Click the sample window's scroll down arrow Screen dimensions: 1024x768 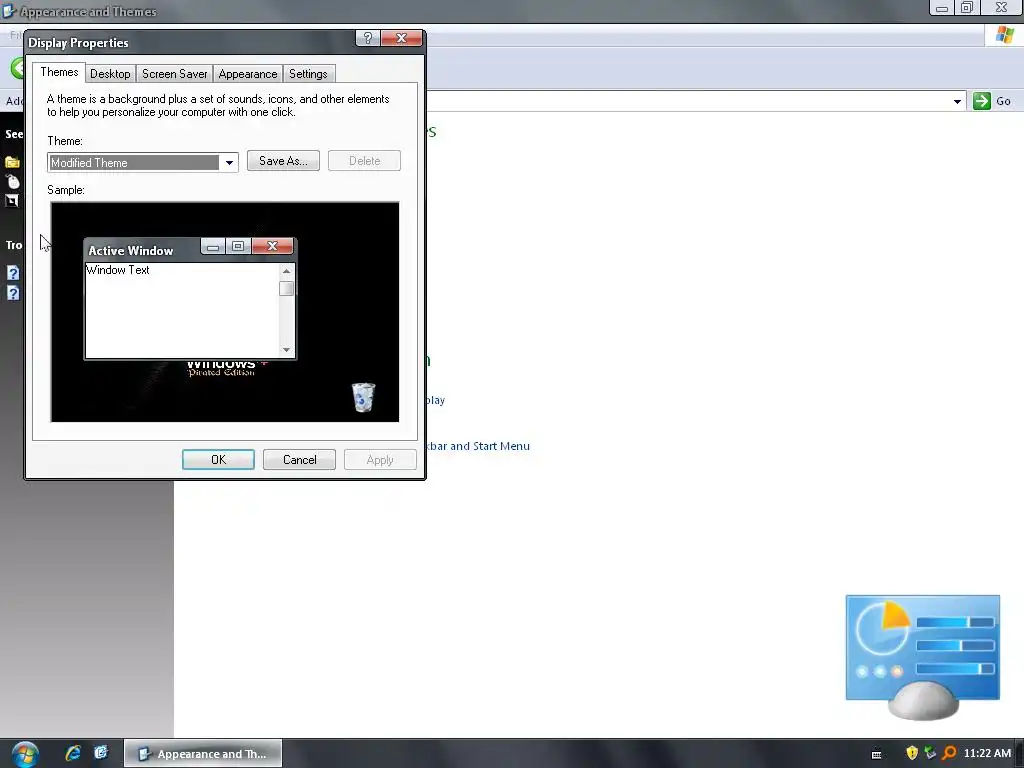coord(286,349)
